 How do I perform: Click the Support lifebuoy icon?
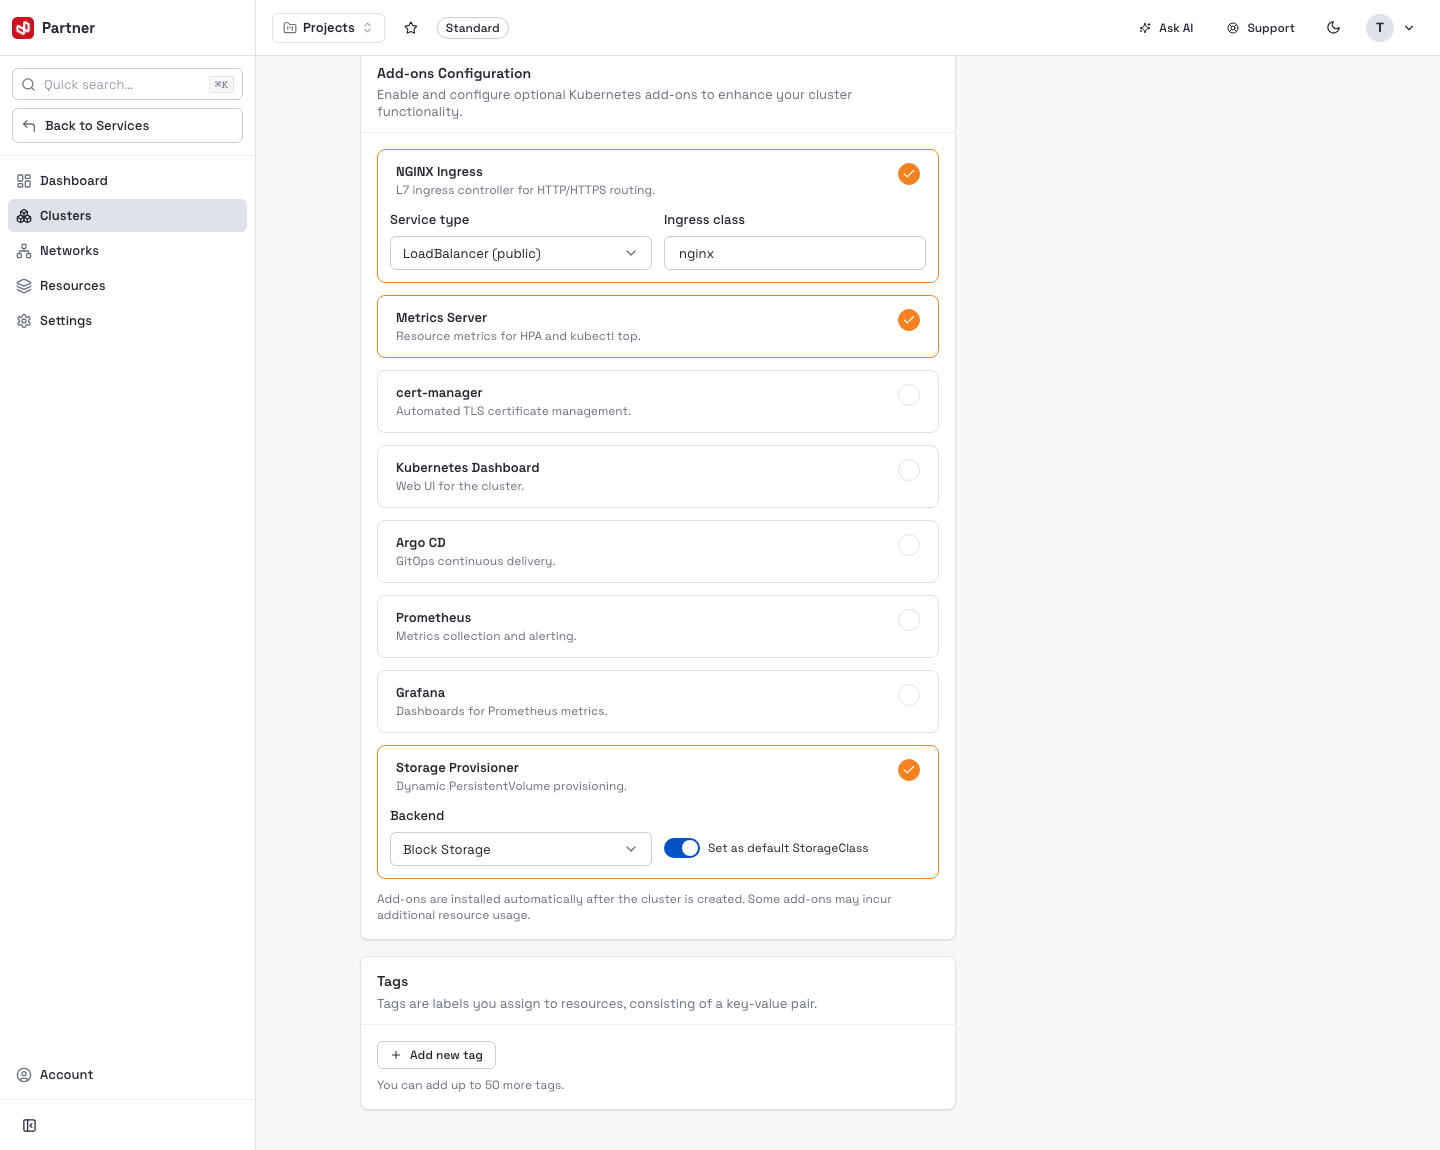click(1233, 28)
